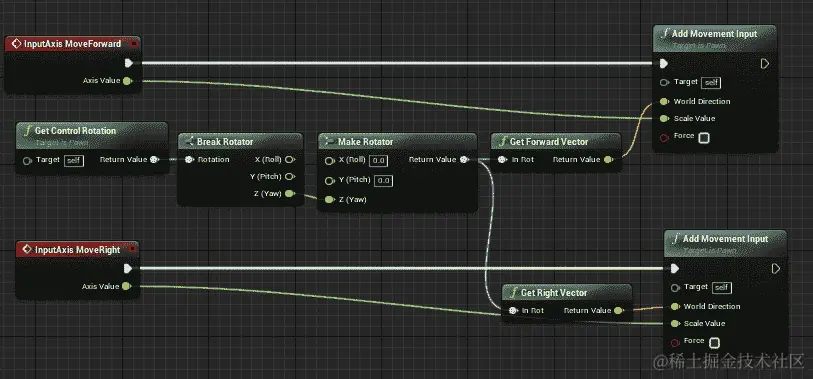Click Axis Value pin on InputAxis MoveForward
This screenshot has width=813, height=379.
pyautogui.click(x=128, y=81)
